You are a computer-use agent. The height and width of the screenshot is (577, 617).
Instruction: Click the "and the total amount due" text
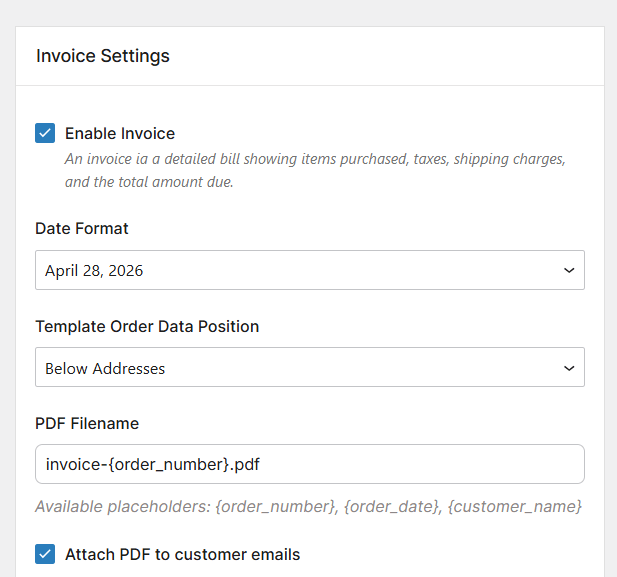149,182
